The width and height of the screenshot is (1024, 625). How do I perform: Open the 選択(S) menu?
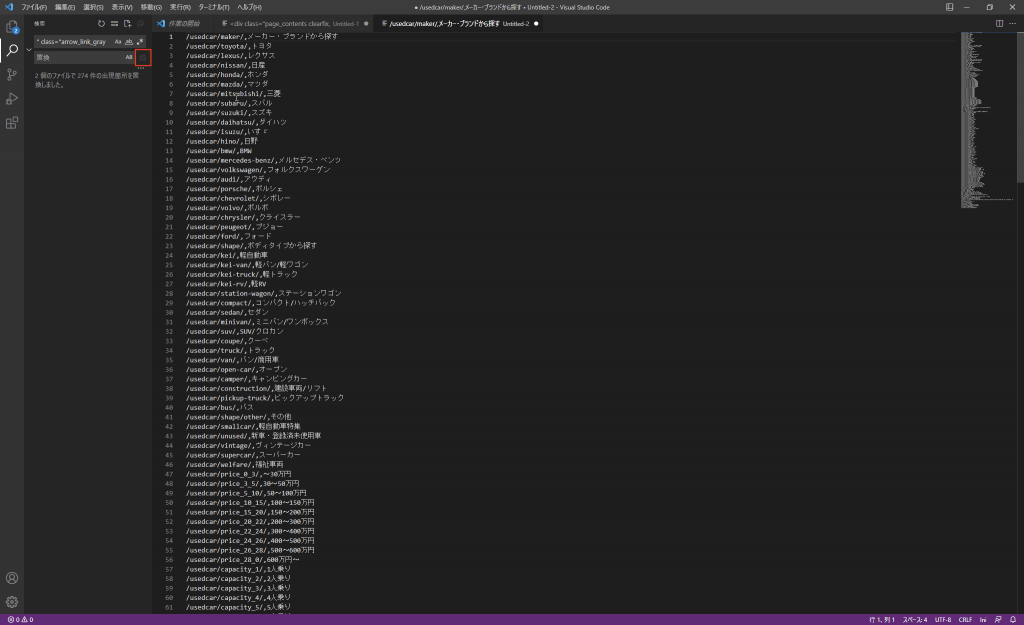click(93, 7)
